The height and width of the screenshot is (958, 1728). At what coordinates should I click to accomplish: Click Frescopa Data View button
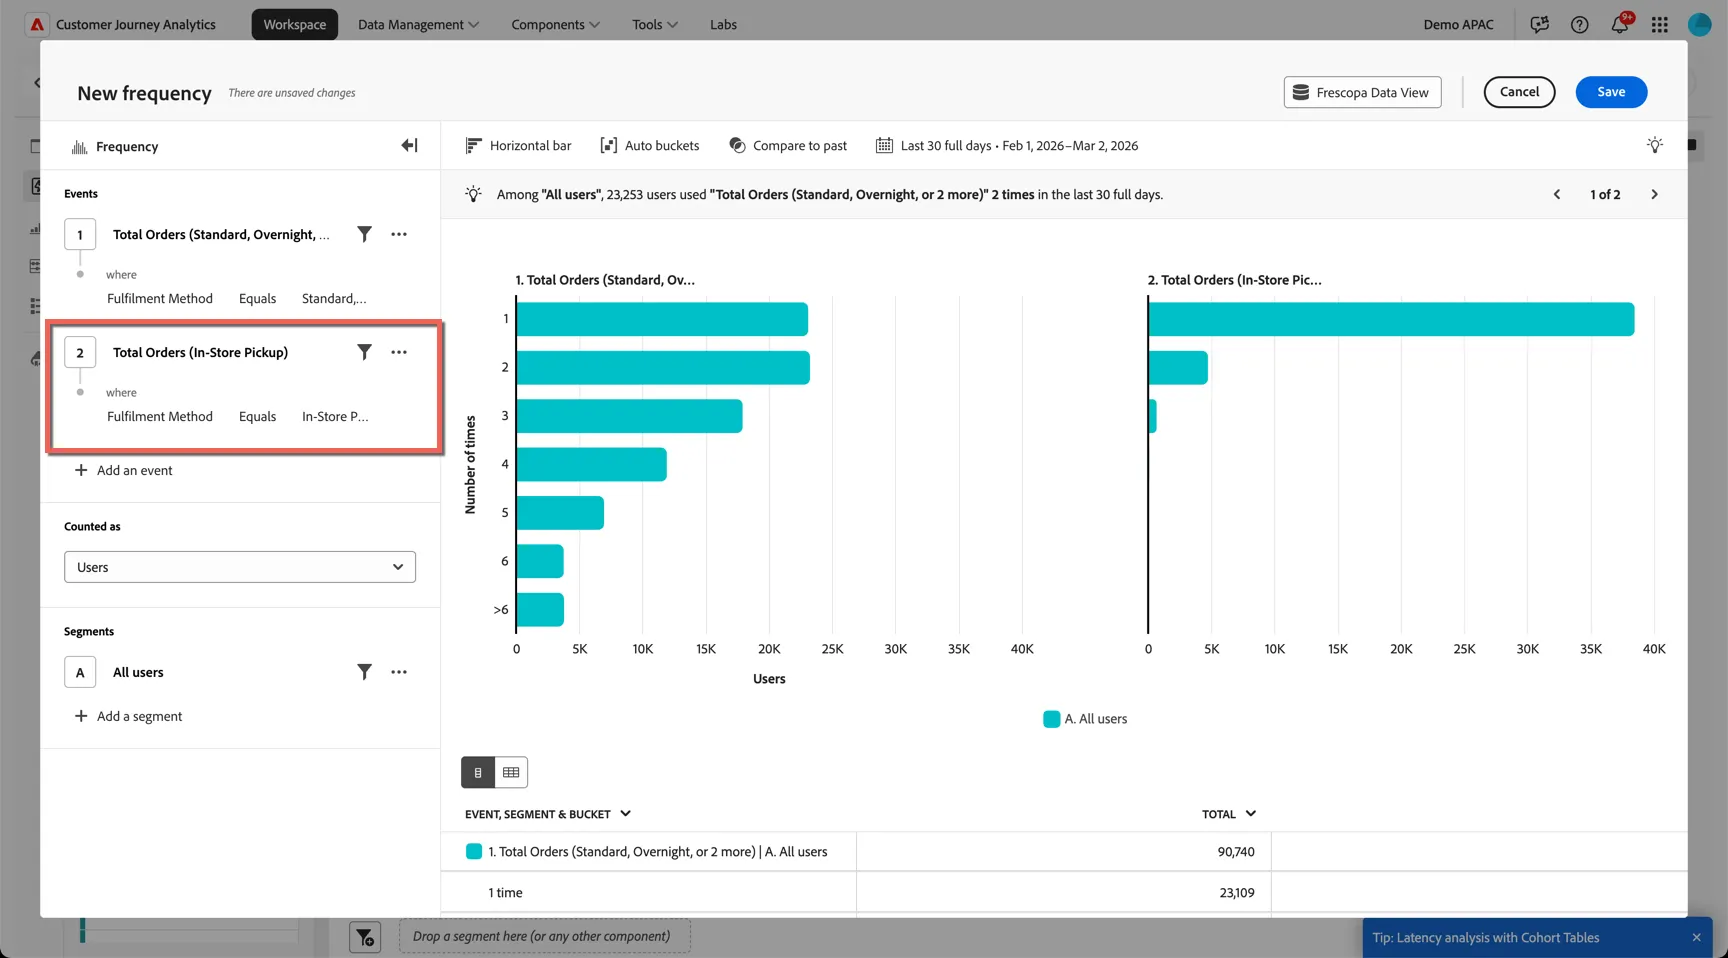click(x=1362, y=92)
